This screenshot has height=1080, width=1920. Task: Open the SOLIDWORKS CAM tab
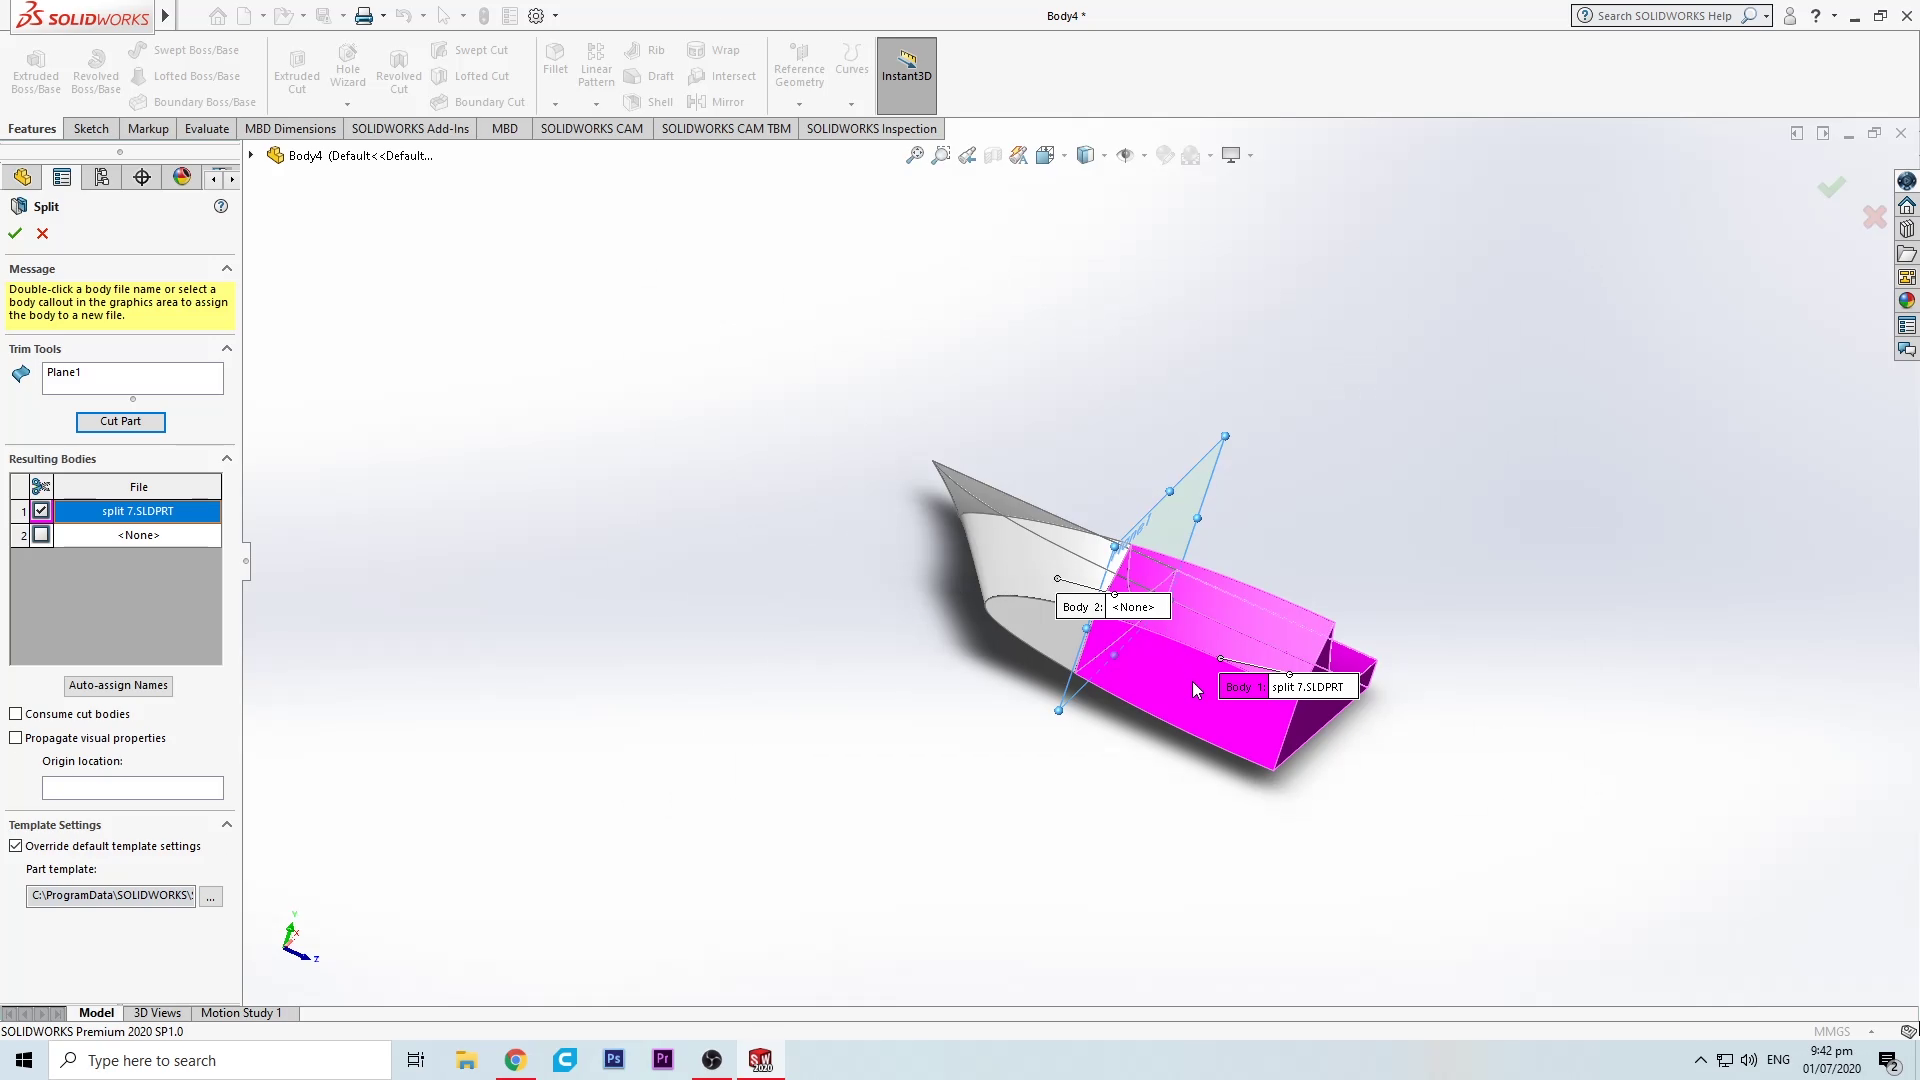pyautogui.click(x=592, y=129)
